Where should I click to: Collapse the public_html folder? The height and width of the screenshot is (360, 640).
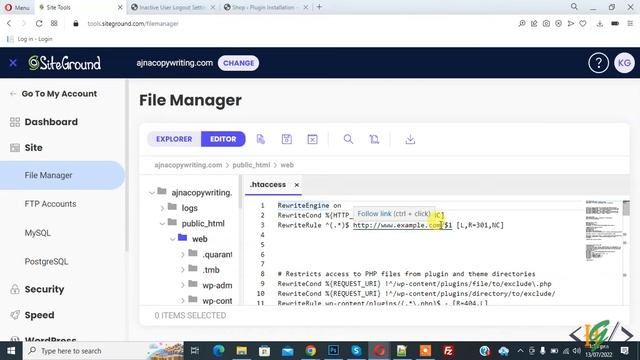click(x=162, y=224)
